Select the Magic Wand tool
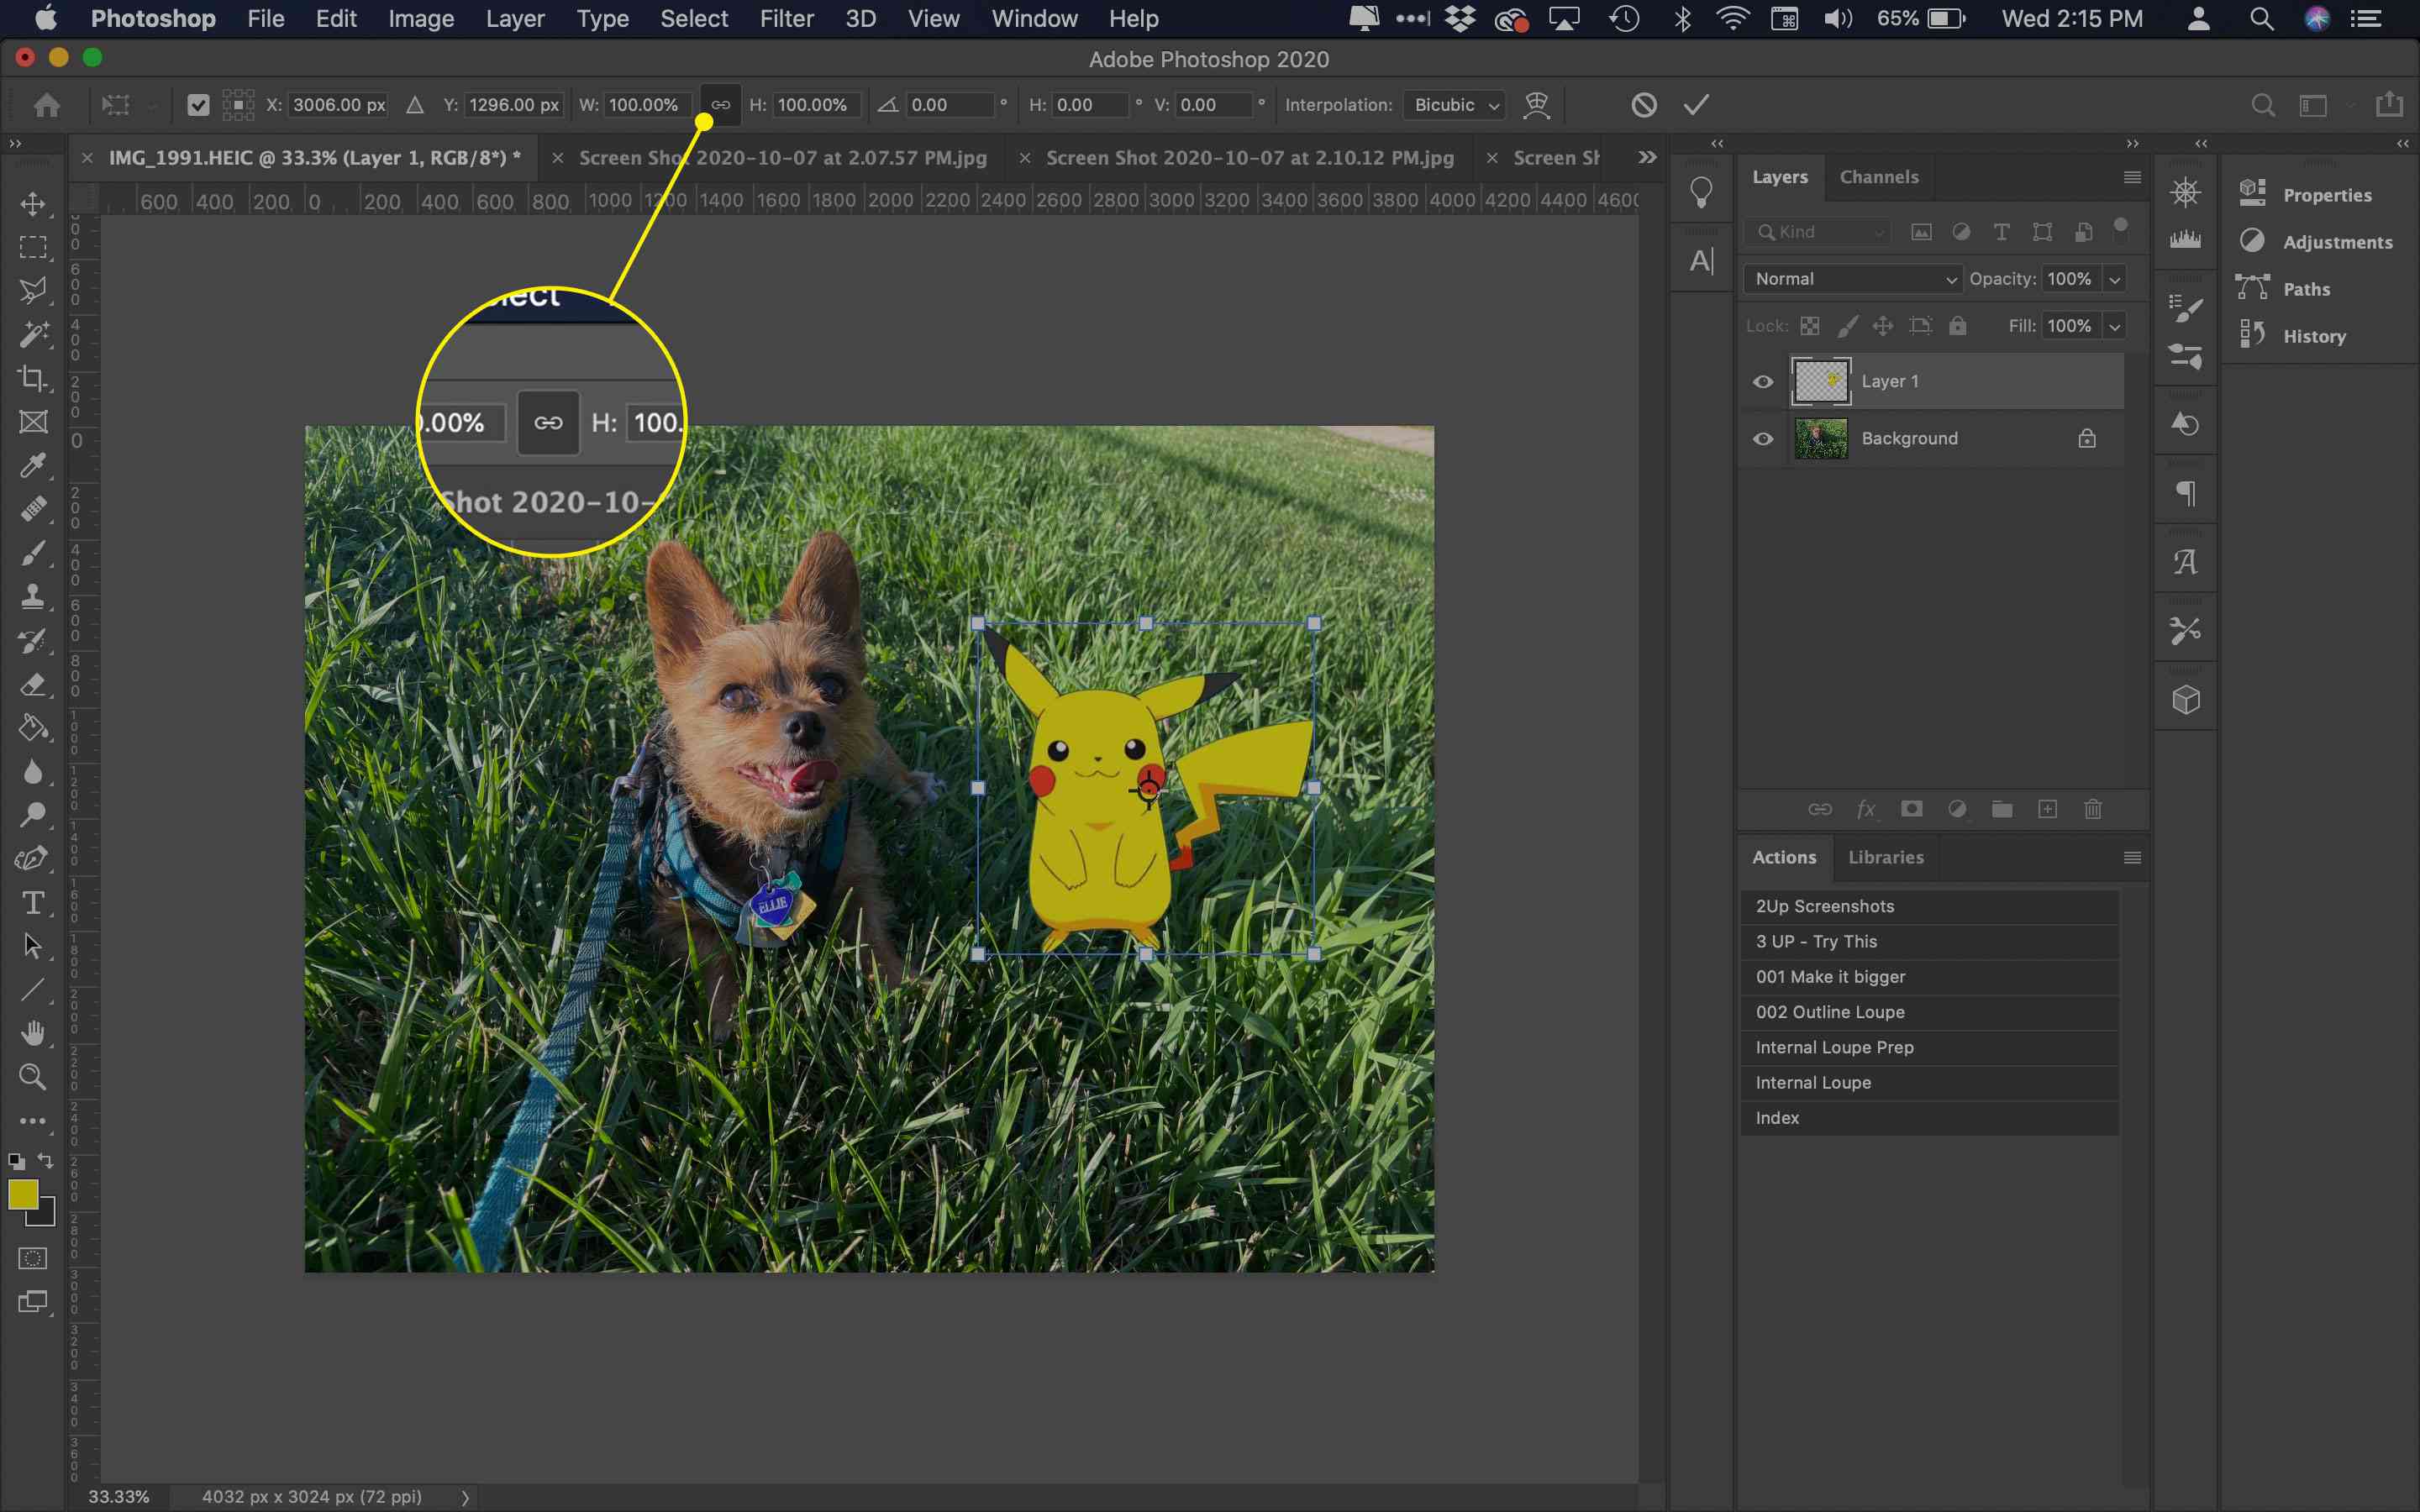The height and width of the screenshot is (1512, 2420). (33, 334)
